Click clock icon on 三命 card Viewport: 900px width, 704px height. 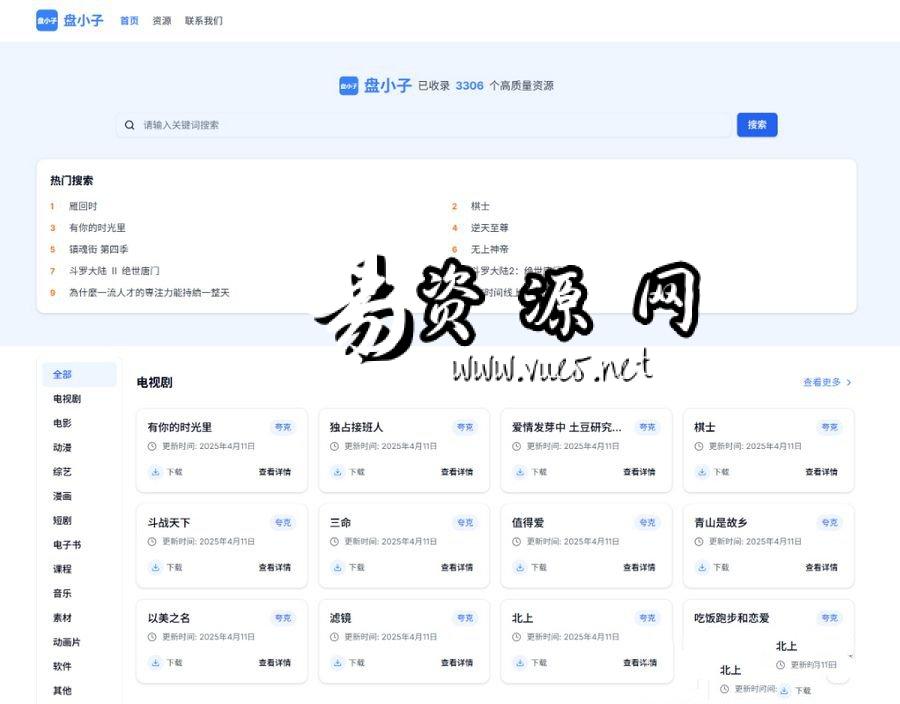click(x=334, y=542)
